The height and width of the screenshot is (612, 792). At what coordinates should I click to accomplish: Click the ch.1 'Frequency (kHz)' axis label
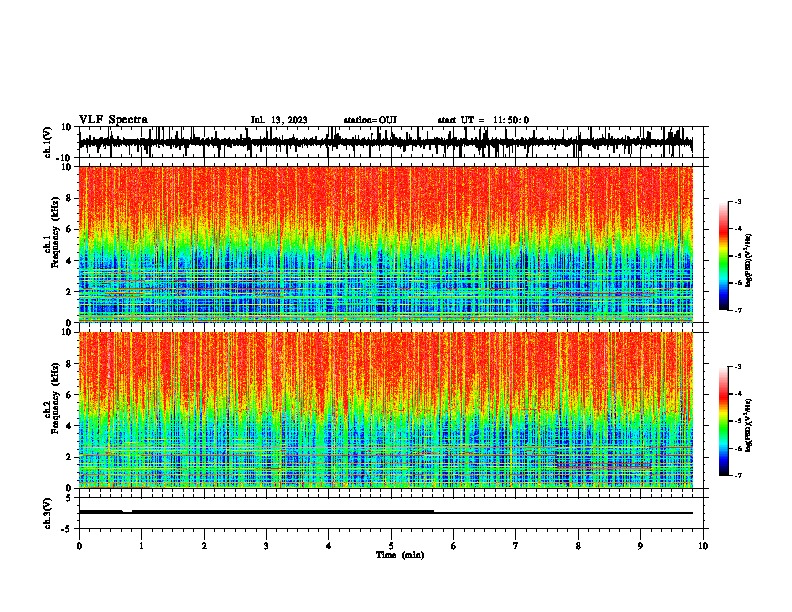pyautogui.click(x=55, y=232)
